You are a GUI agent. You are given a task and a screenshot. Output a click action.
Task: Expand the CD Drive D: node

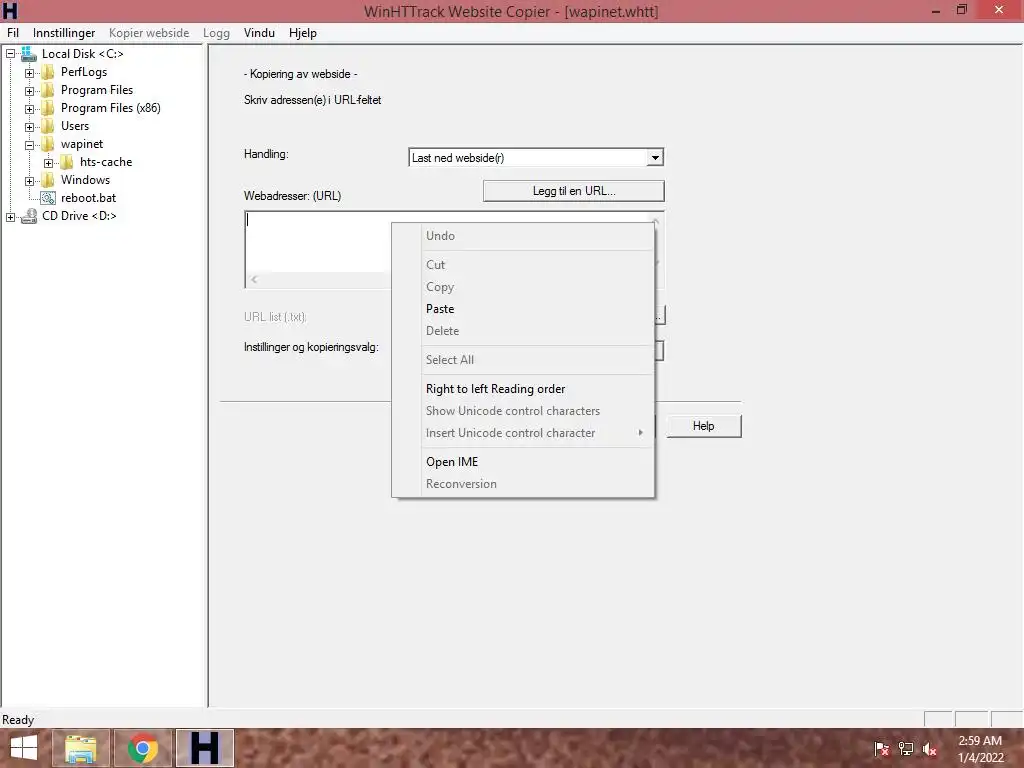pyautogui.click(x=10, y=217)
